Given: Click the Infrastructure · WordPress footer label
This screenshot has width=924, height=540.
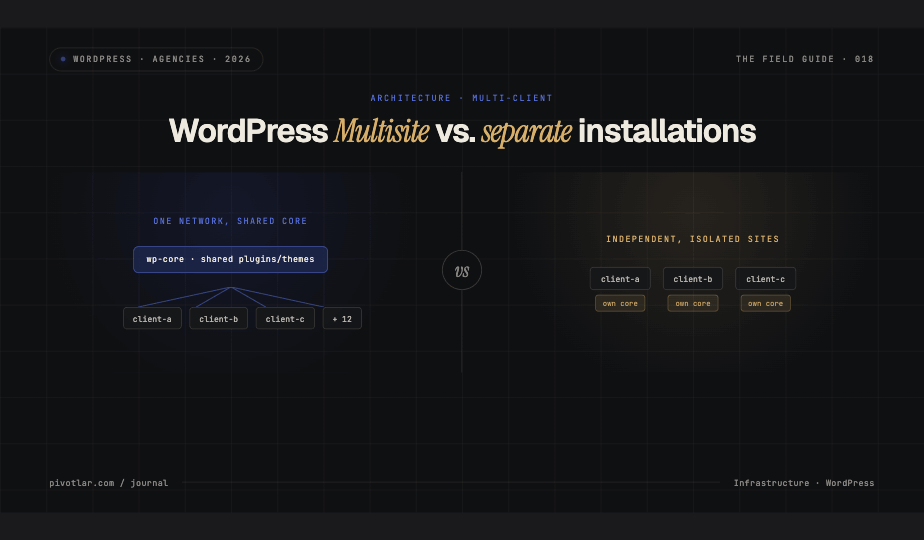Looking at the screenshot, I should tap(804, 483).
